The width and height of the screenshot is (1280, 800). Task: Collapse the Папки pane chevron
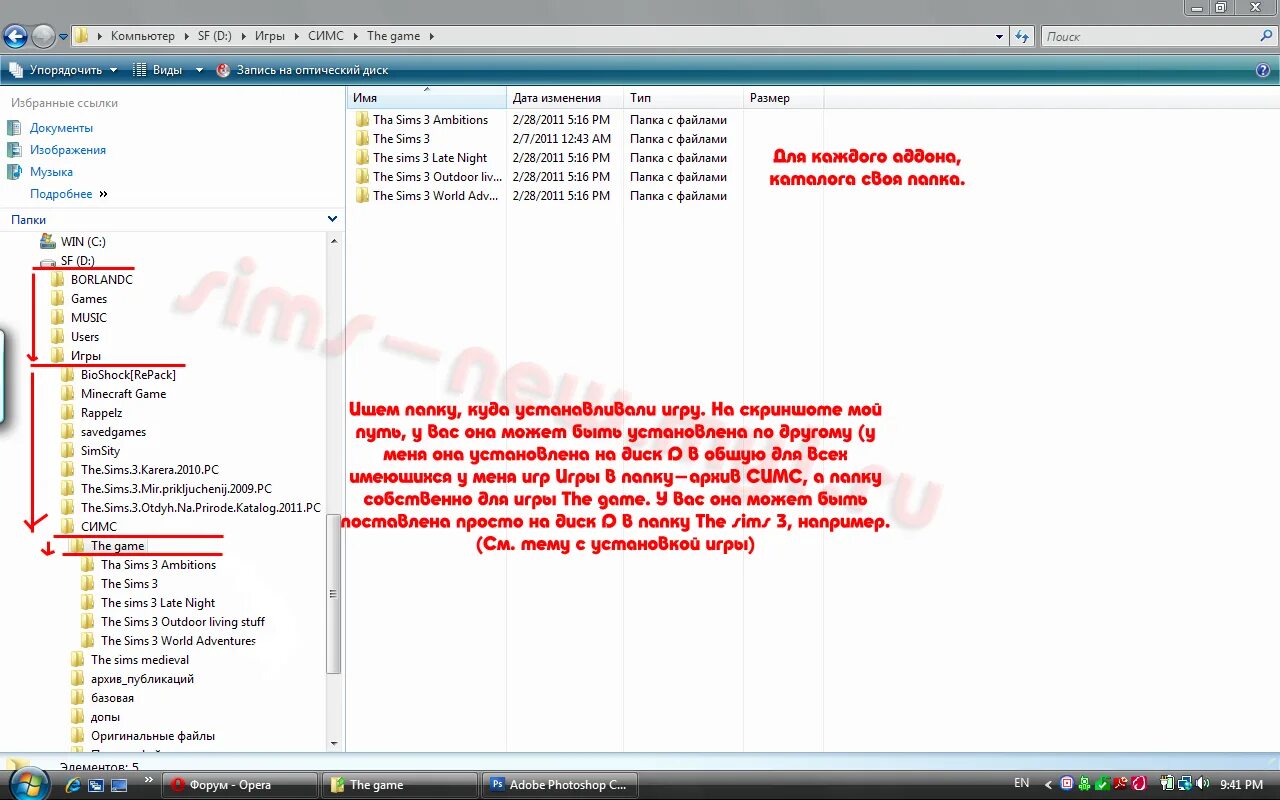(x=332, y=219)
